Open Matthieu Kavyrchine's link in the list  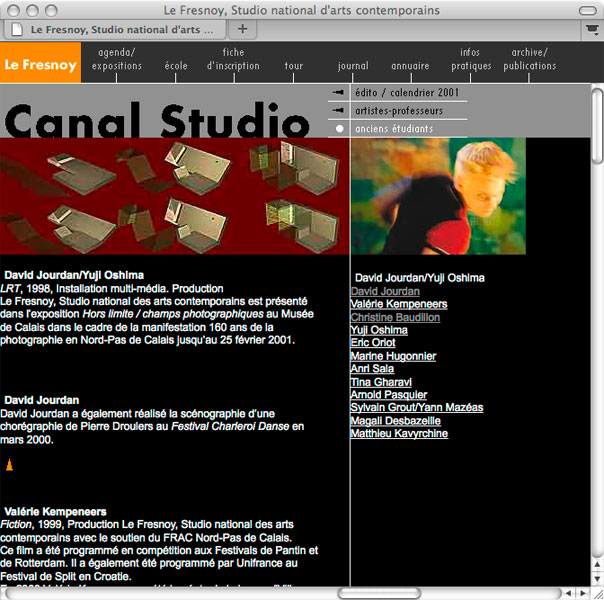click(x=399, y=434)
